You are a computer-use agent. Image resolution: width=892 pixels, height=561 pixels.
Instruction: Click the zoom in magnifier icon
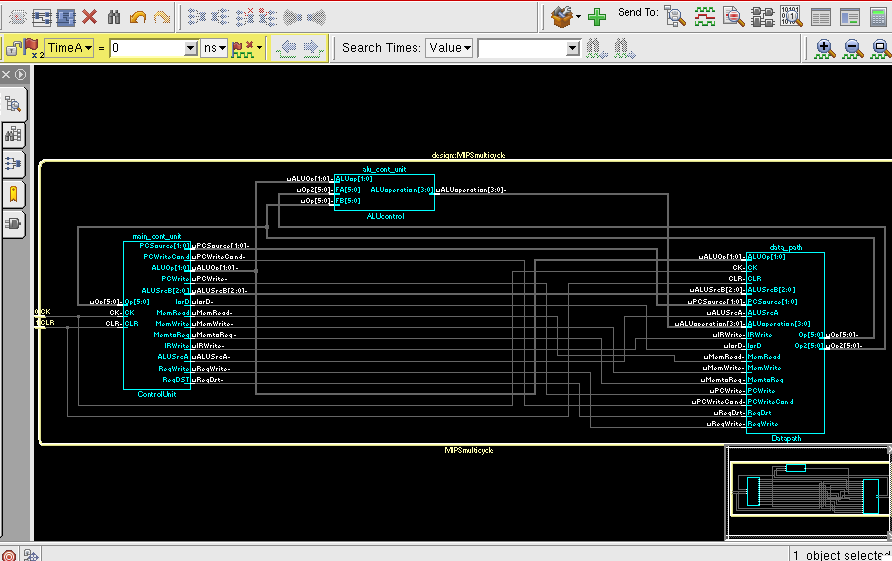[825, 48]
